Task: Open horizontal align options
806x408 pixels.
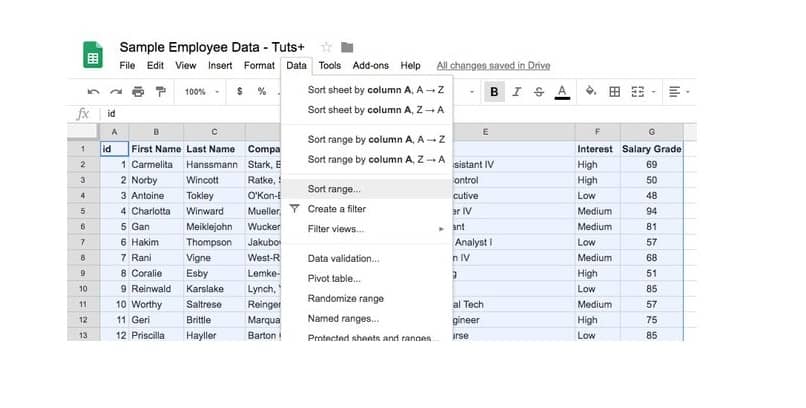Action: click(674, 92)
